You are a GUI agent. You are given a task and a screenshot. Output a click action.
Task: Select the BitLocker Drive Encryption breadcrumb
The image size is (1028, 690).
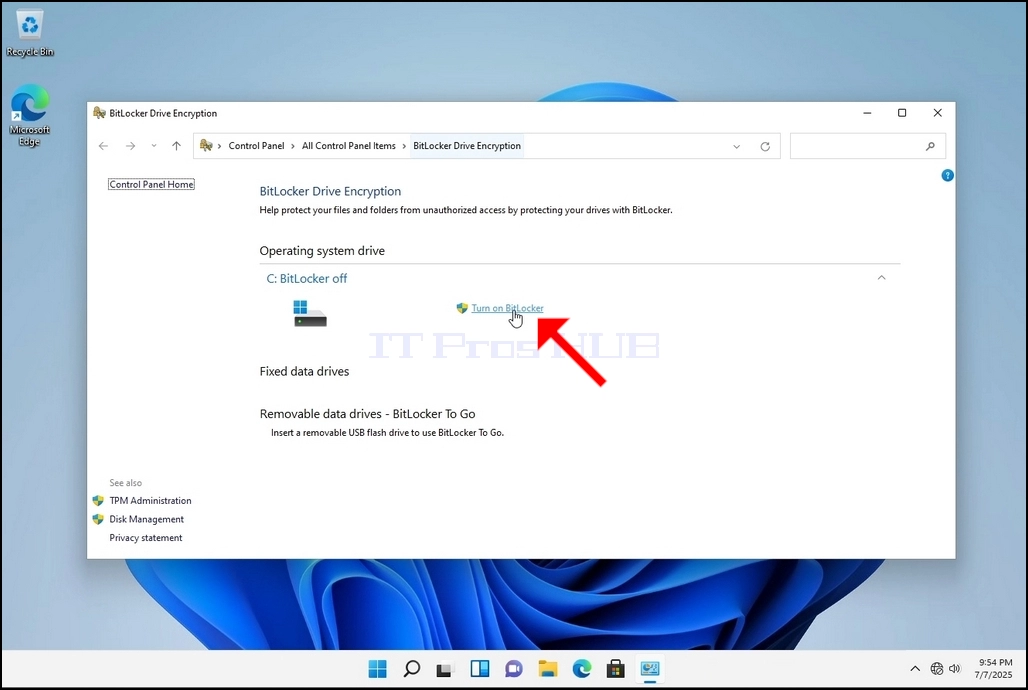(467, 146)
